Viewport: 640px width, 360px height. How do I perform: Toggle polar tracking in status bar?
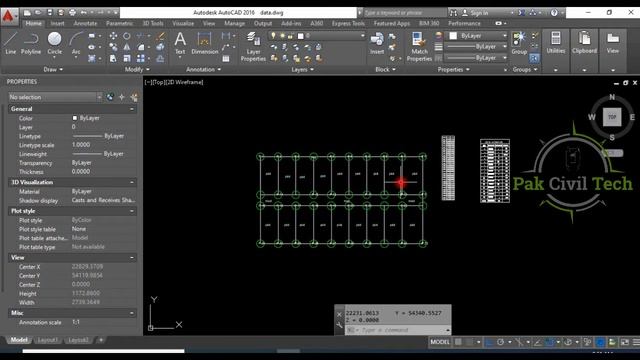pos(500,342)
